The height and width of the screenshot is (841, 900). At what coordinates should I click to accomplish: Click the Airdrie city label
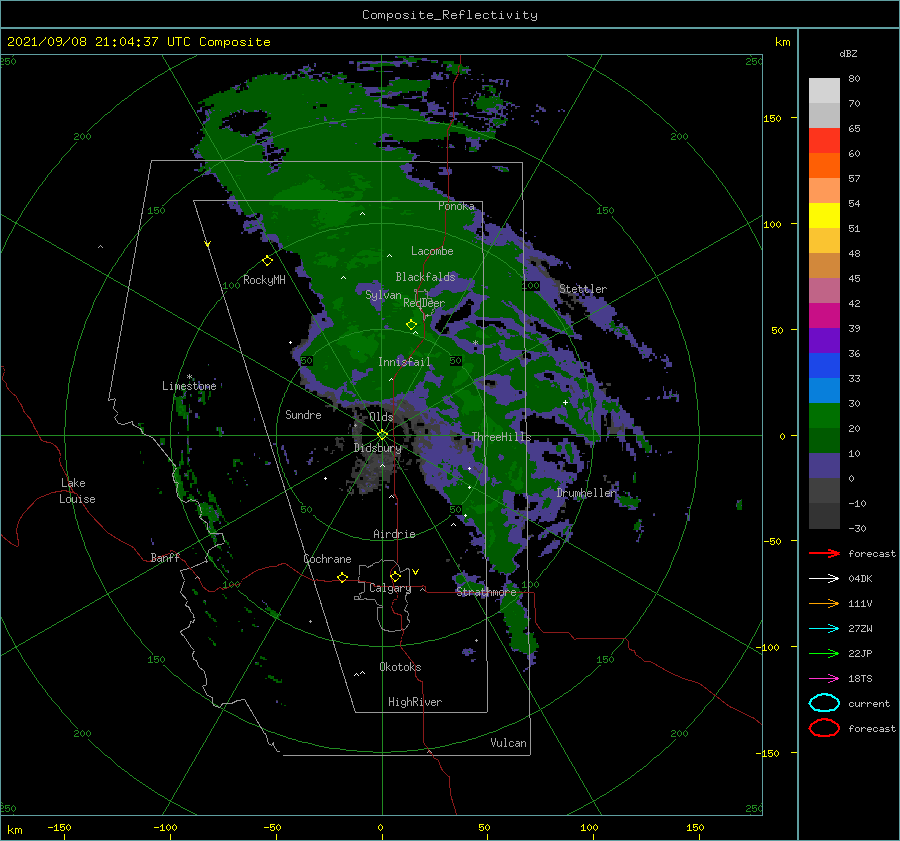click(394, 534)
